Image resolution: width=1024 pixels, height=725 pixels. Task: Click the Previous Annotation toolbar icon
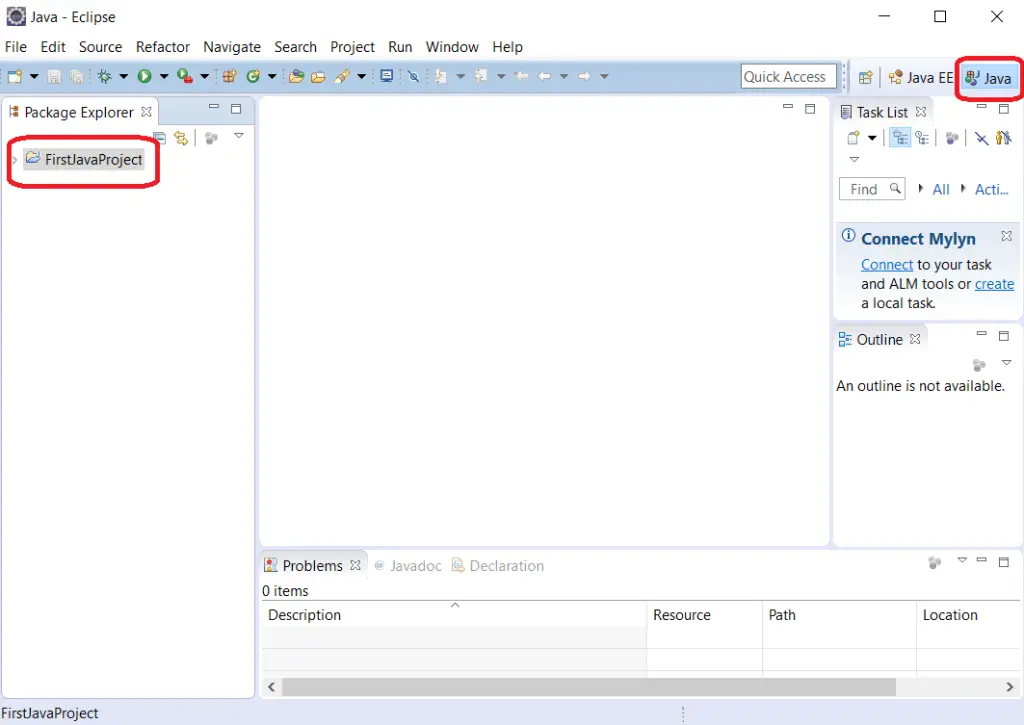click(481, 76)
